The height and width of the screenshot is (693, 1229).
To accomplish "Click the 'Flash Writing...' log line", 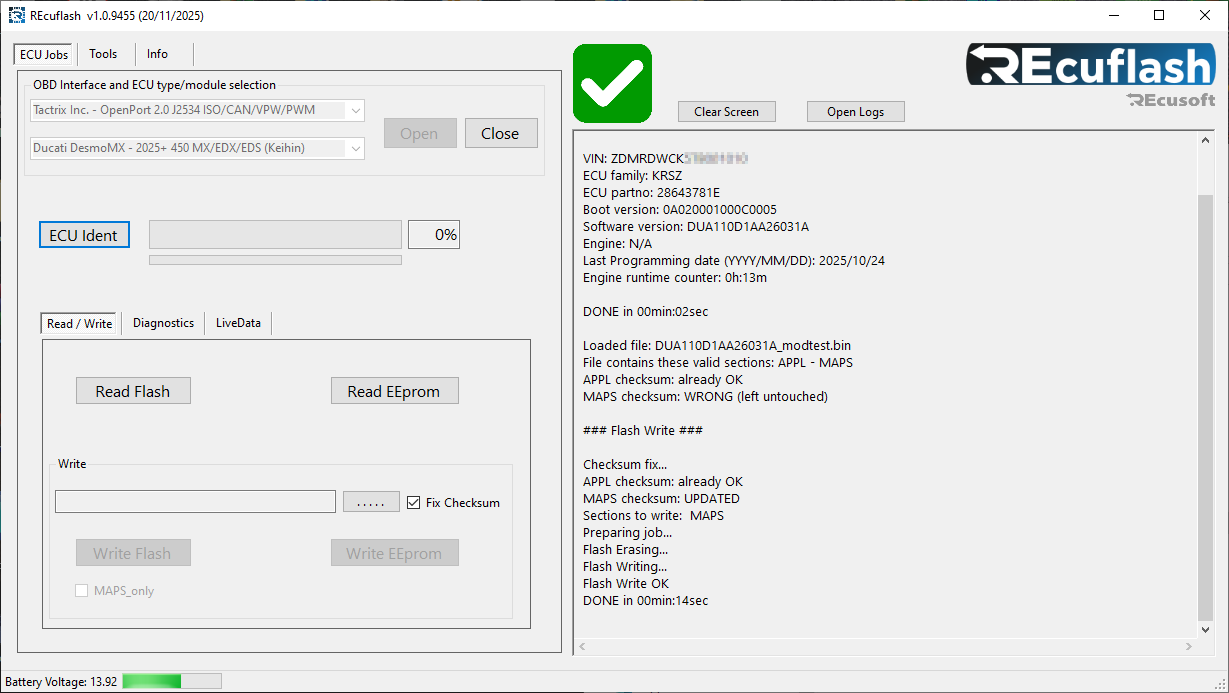I will [x=625, y=566].
